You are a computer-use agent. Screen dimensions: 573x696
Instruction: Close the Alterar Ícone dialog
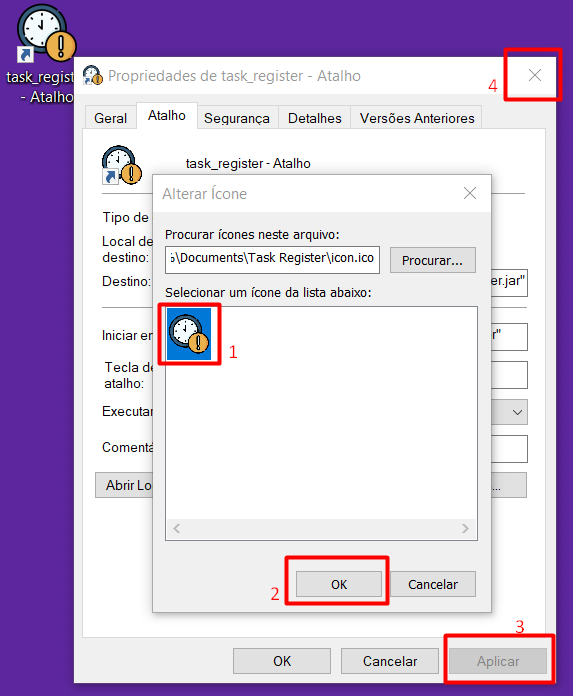(470, 193)
